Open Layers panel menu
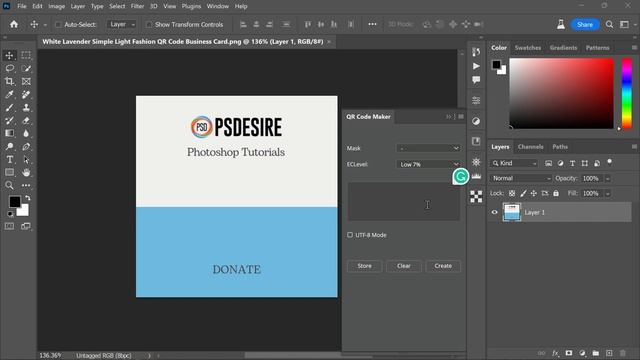 634,147
